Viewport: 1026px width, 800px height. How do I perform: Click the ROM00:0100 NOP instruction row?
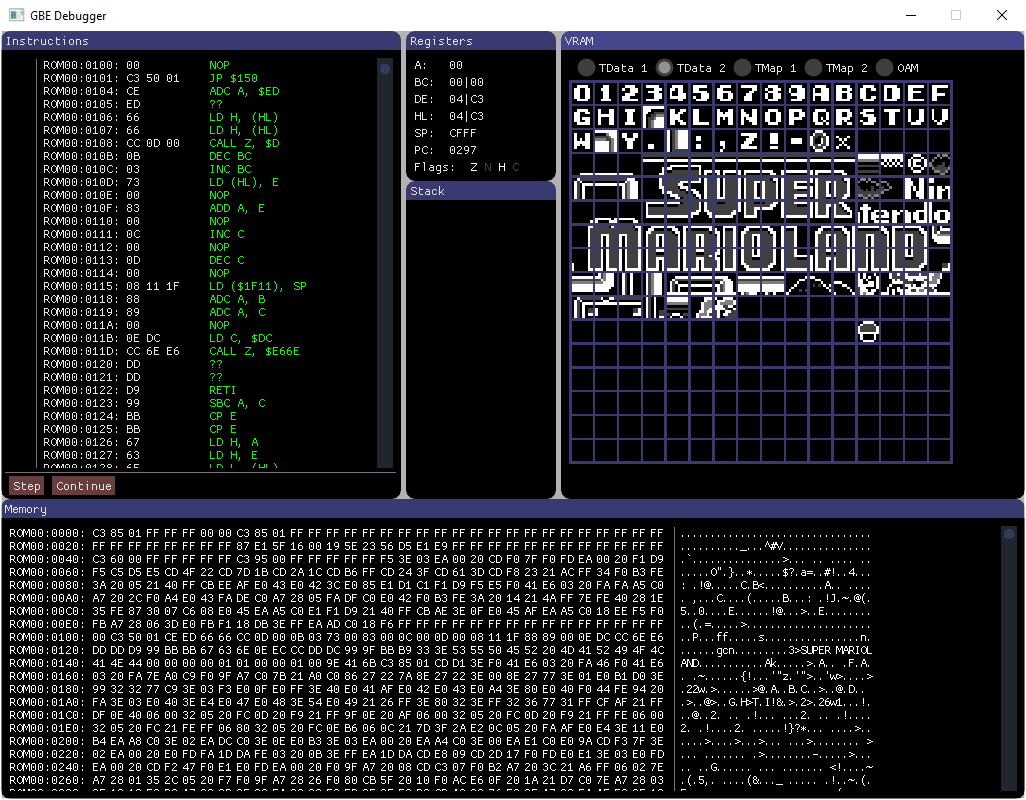pos(136,65)
